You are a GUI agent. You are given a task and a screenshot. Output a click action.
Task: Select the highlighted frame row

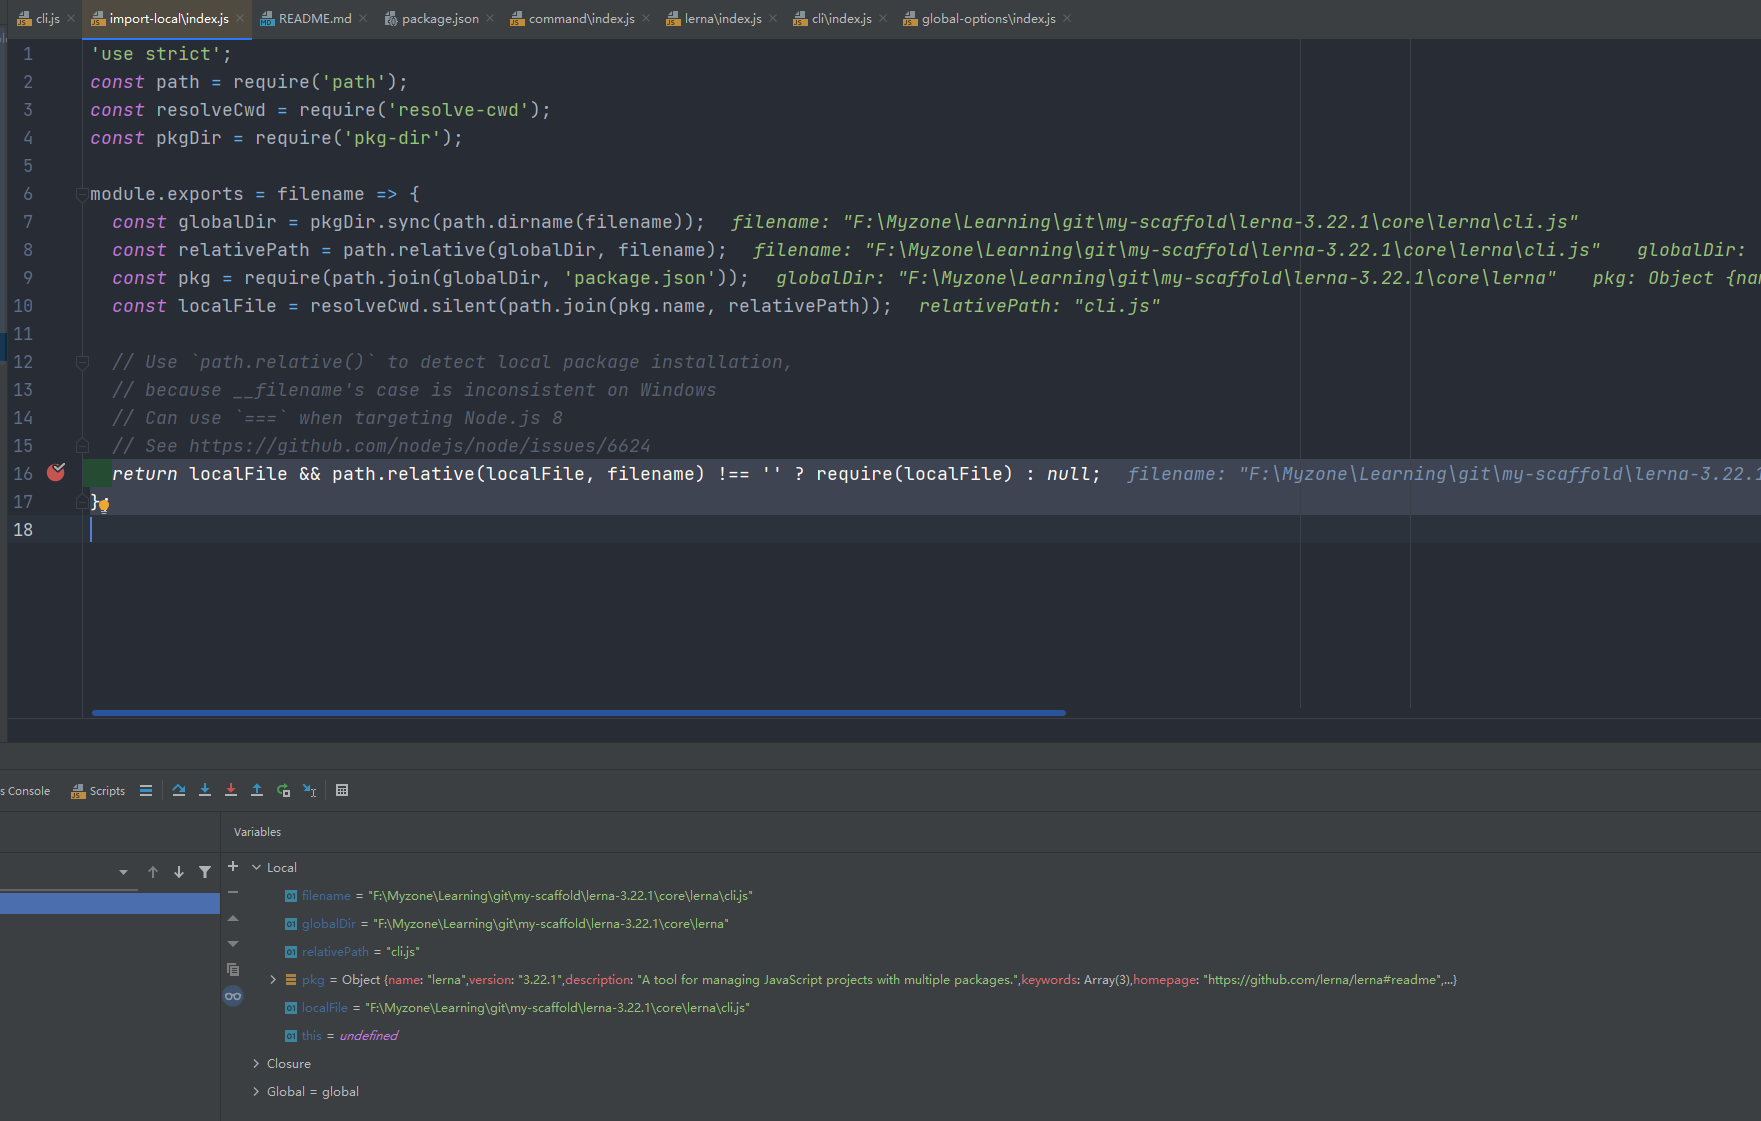110,904
